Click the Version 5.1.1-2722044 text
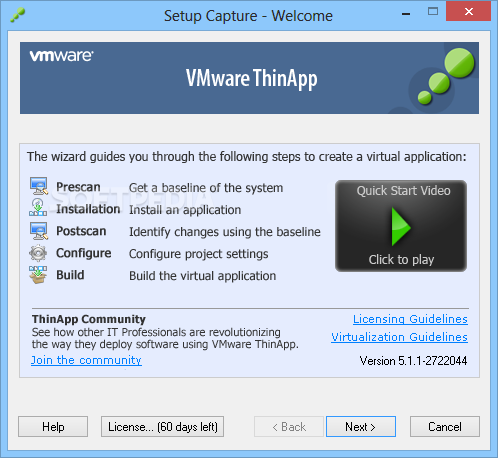Image resolution: width=498 pixels, height=458 pixels. pyautogui.click(x=413, y=361)
